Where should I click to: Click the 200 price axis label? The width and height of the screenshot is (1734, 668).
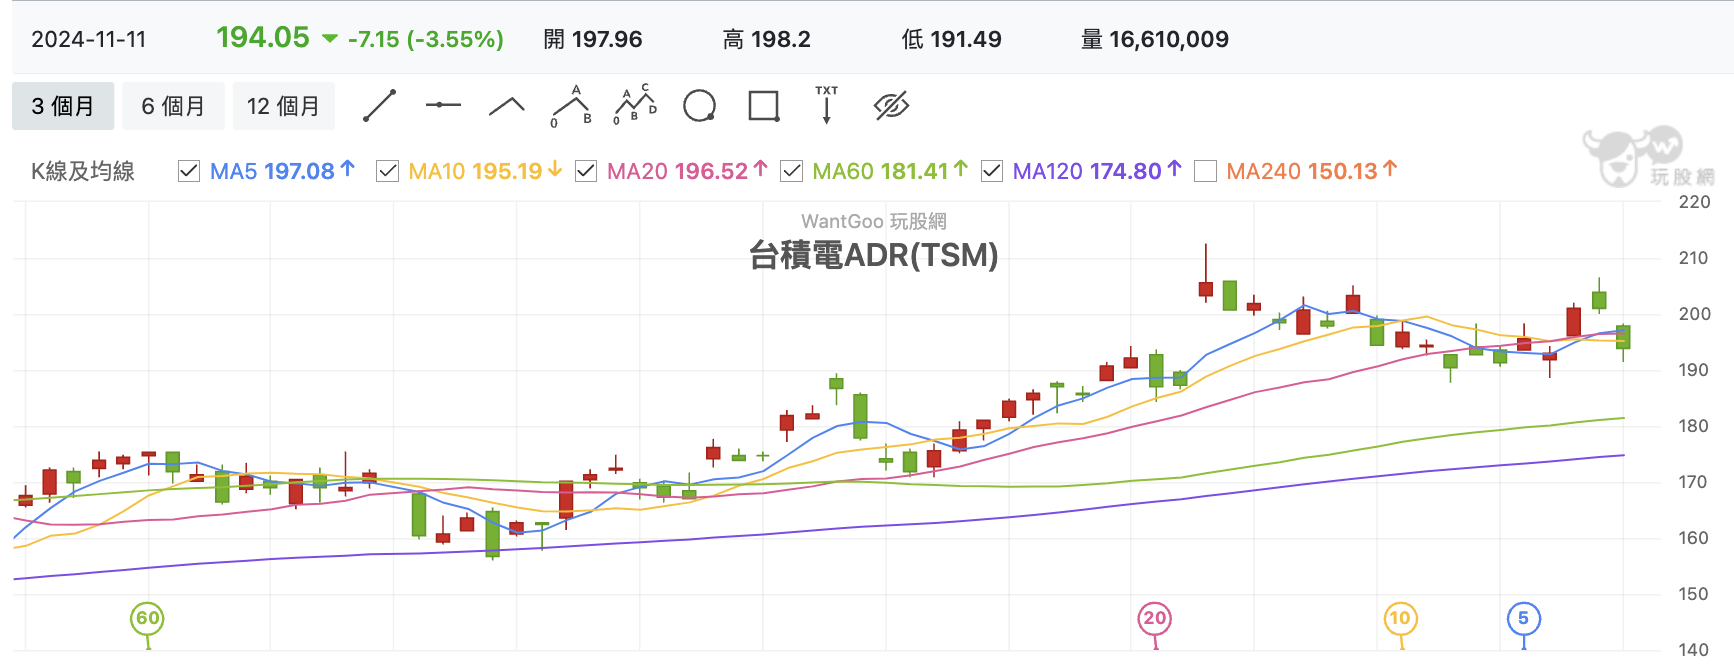coord(1694,314)
